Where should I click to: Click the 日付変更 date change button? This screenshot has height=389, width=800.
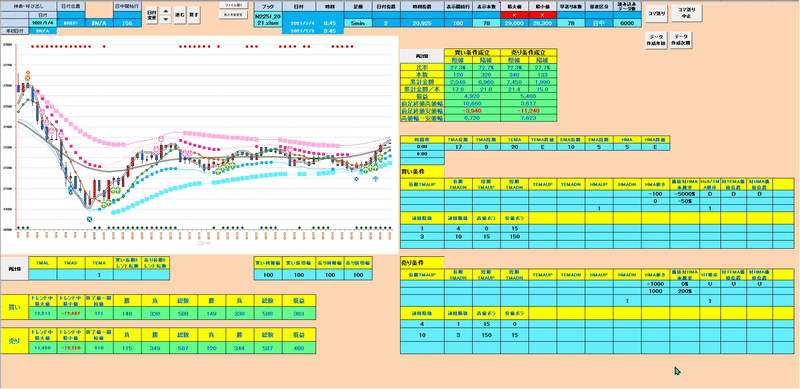152,15
